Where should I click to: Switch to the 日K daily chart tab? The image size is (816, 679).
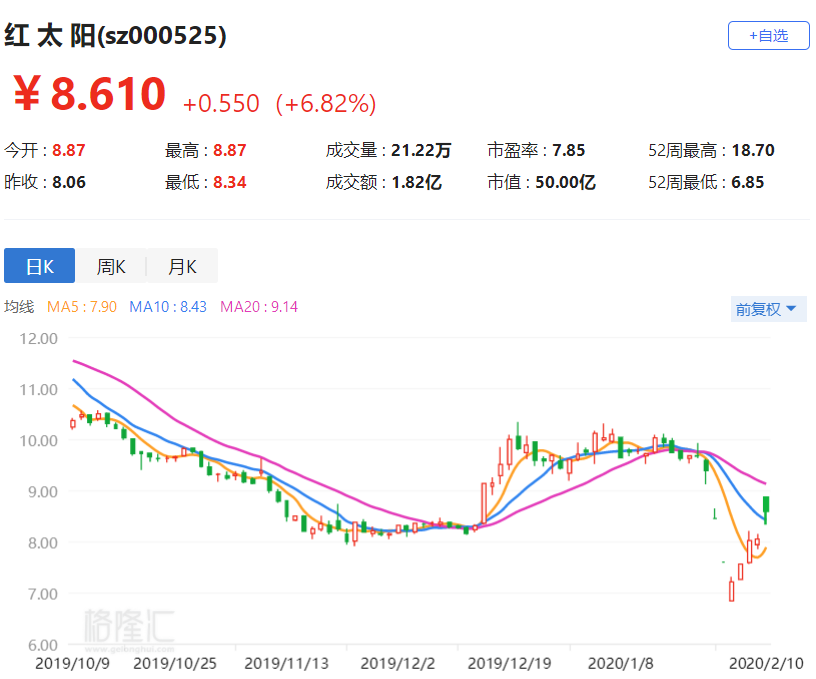pyautogui.click(x=40, y=266)
